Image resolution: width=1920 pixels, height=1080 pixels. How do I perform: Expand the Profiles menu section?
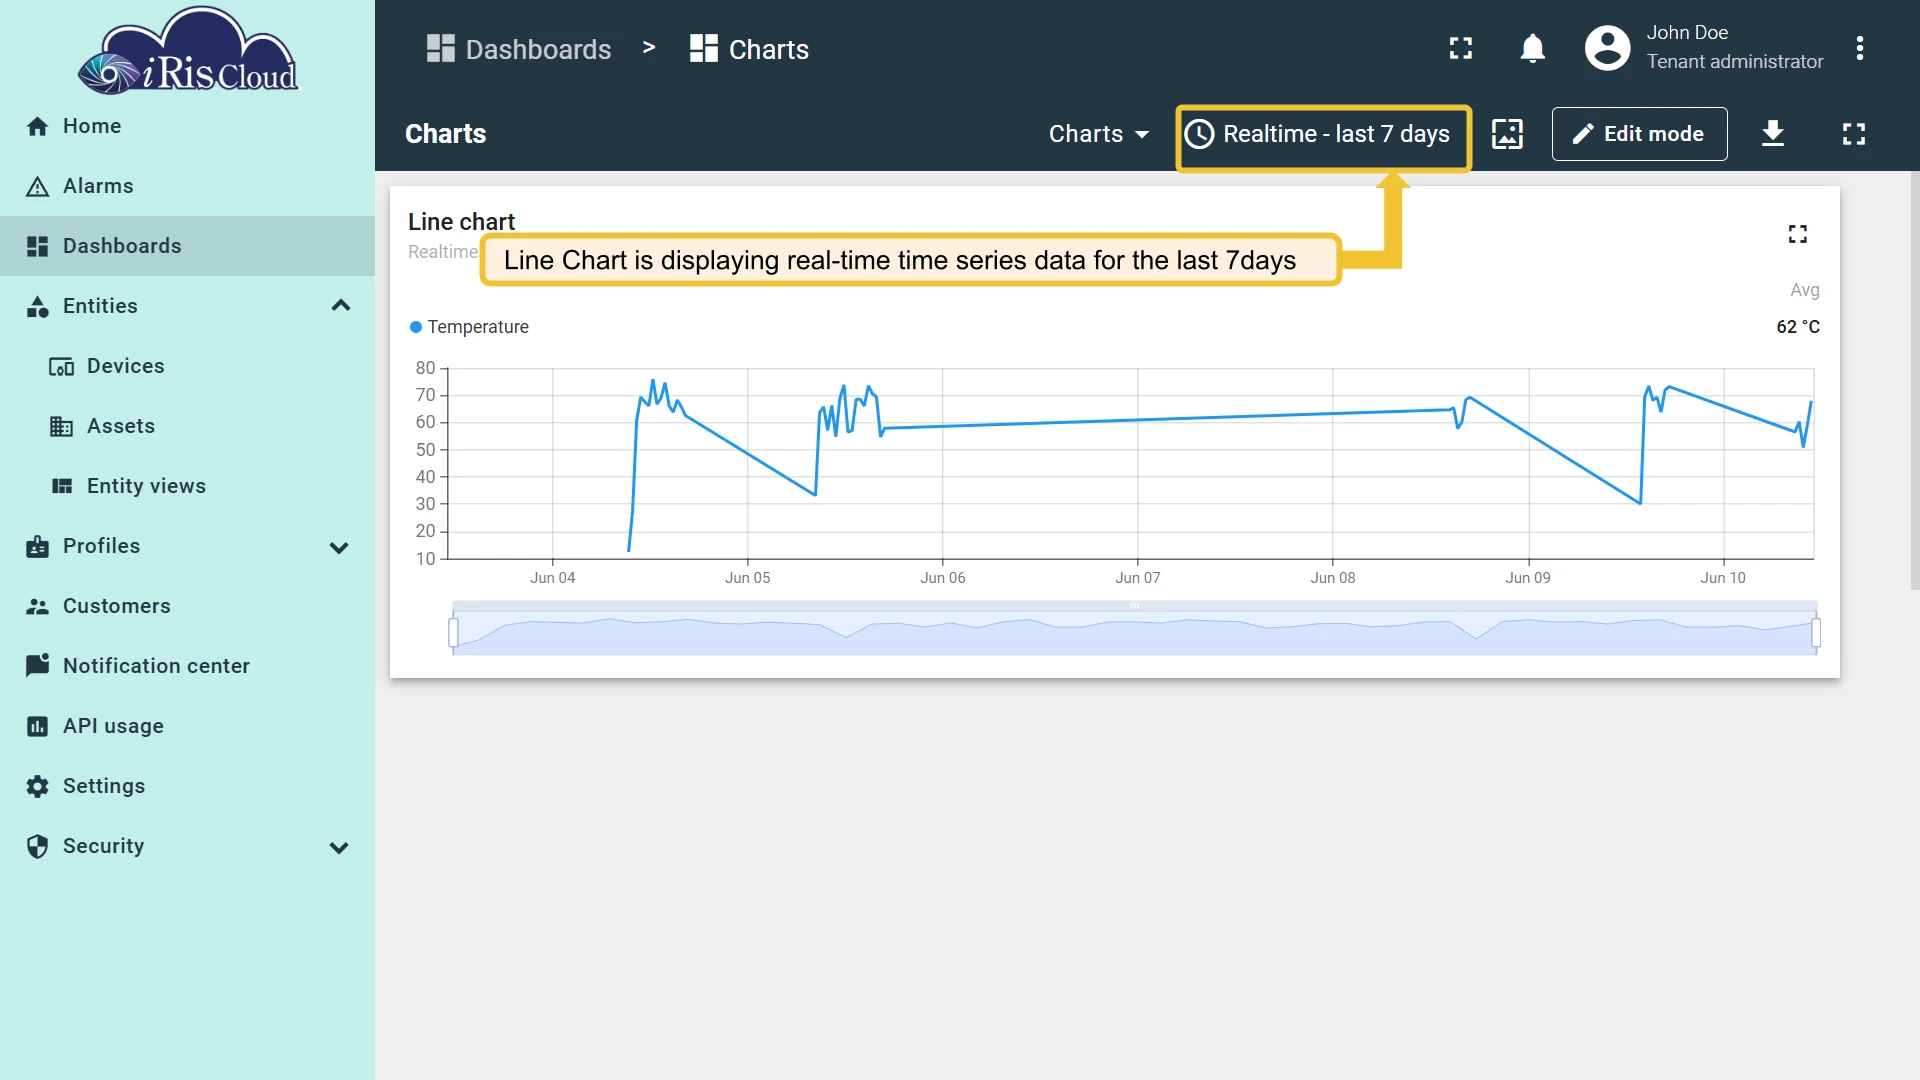339,547
